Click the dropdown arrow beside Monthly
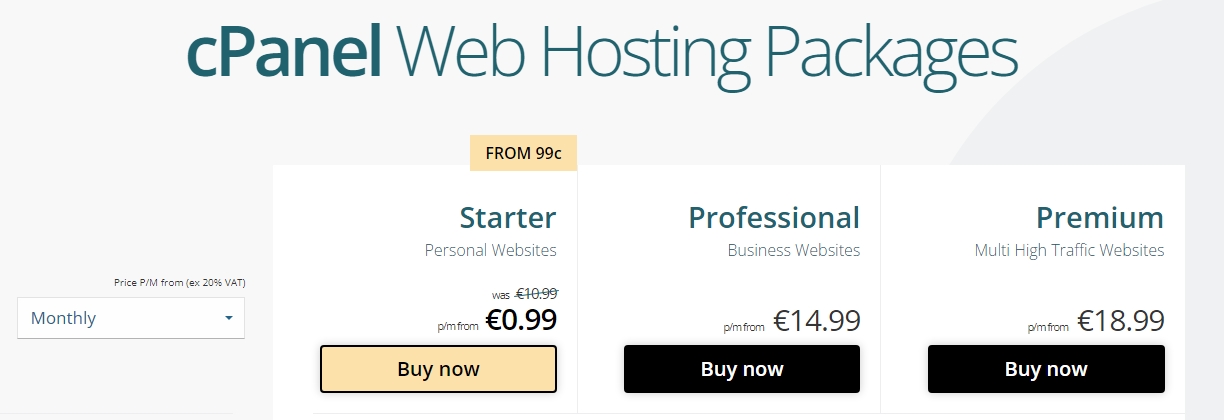Viewport: 1224px width, 420px height. pos(229,318)
